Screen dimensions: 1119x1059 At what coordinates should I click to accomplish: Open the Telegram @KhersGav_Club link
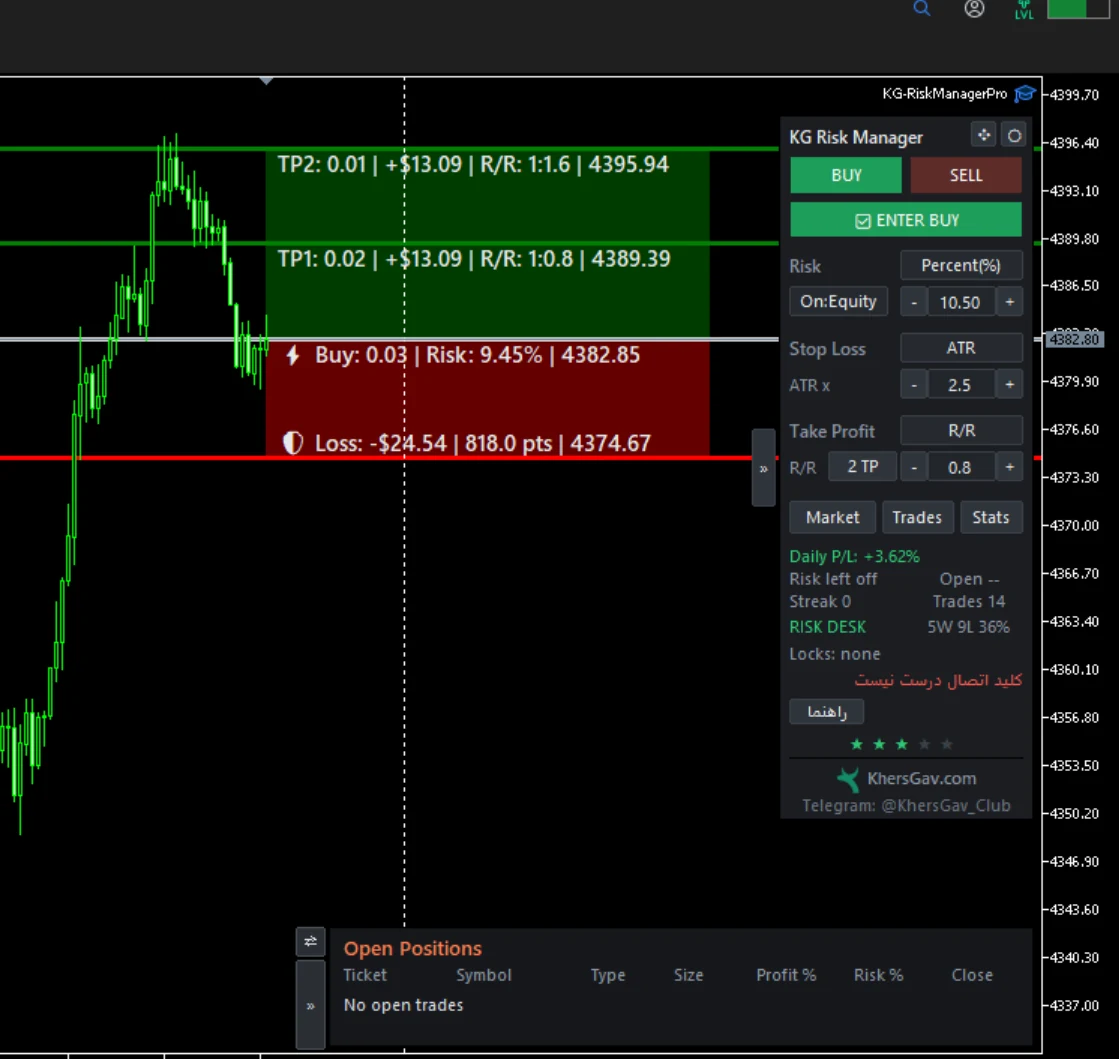pos(906,806)
